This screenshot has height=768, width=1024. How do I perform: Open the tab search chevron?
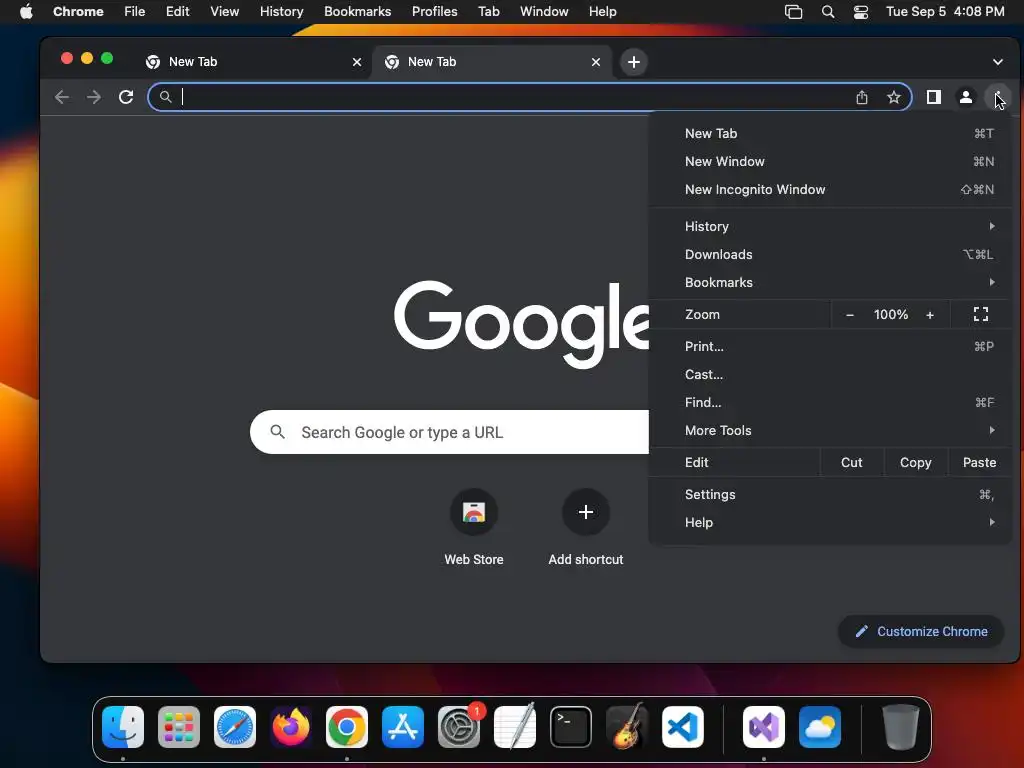[998, 62]
